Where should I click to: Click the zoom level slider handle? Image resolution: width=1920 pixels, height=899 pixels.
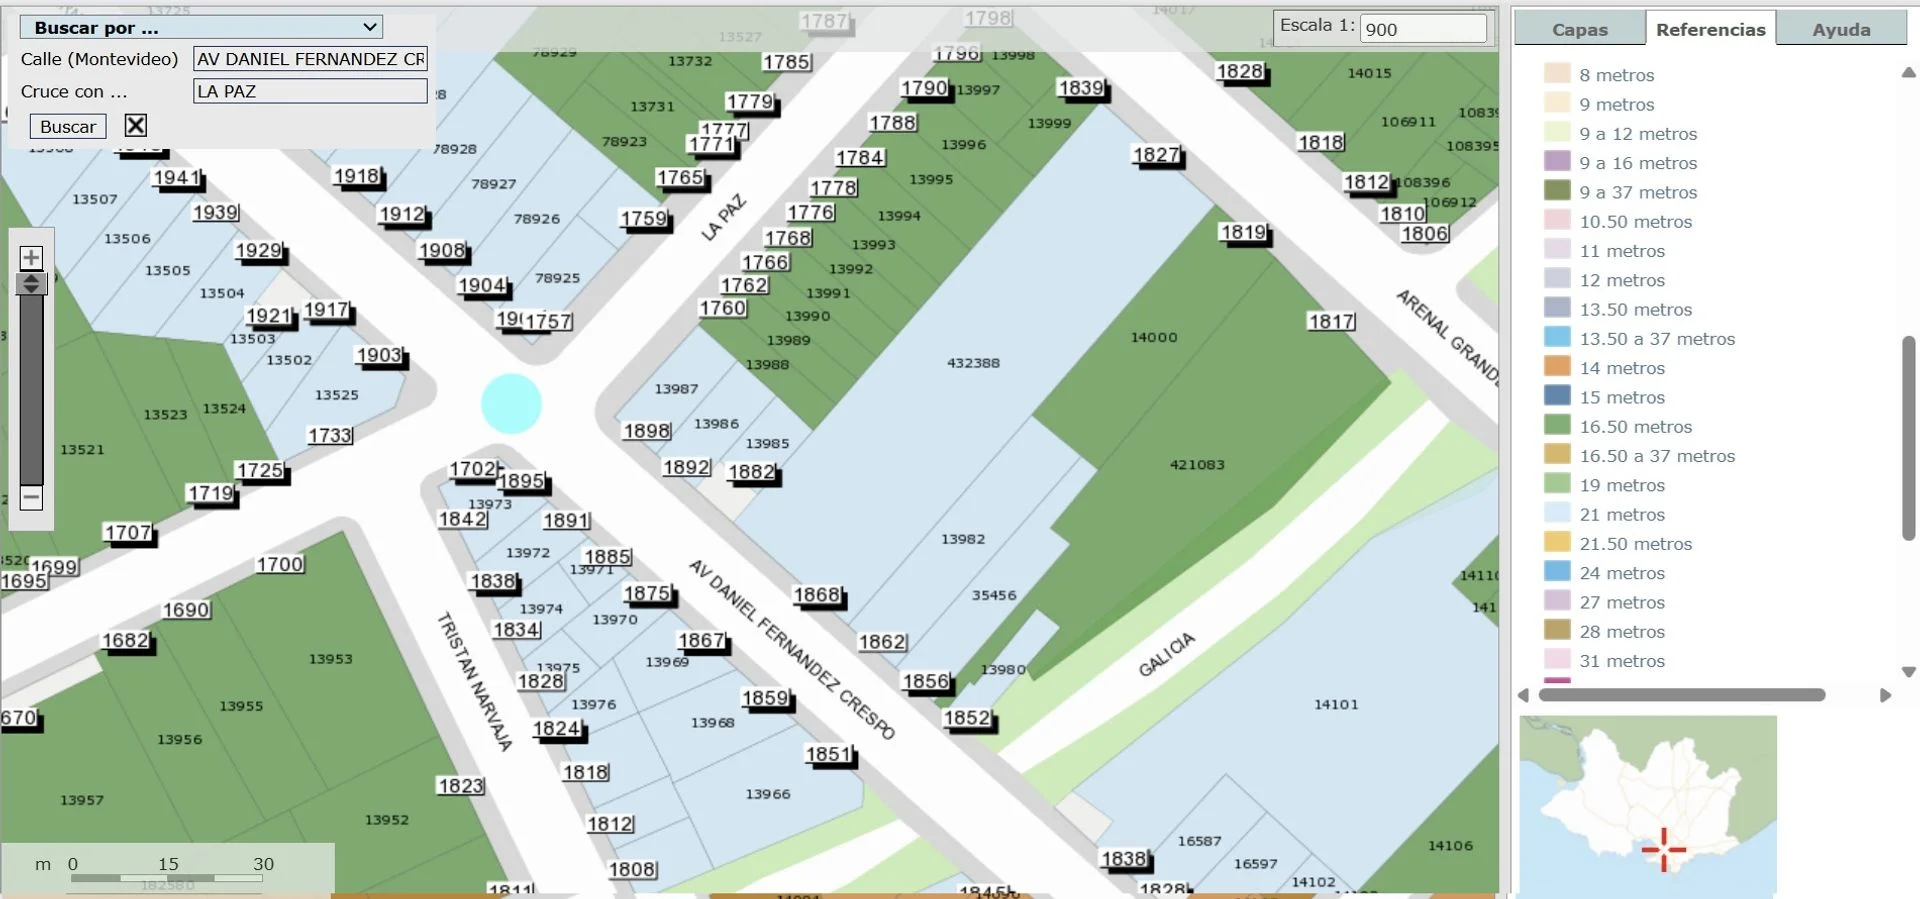31,284
